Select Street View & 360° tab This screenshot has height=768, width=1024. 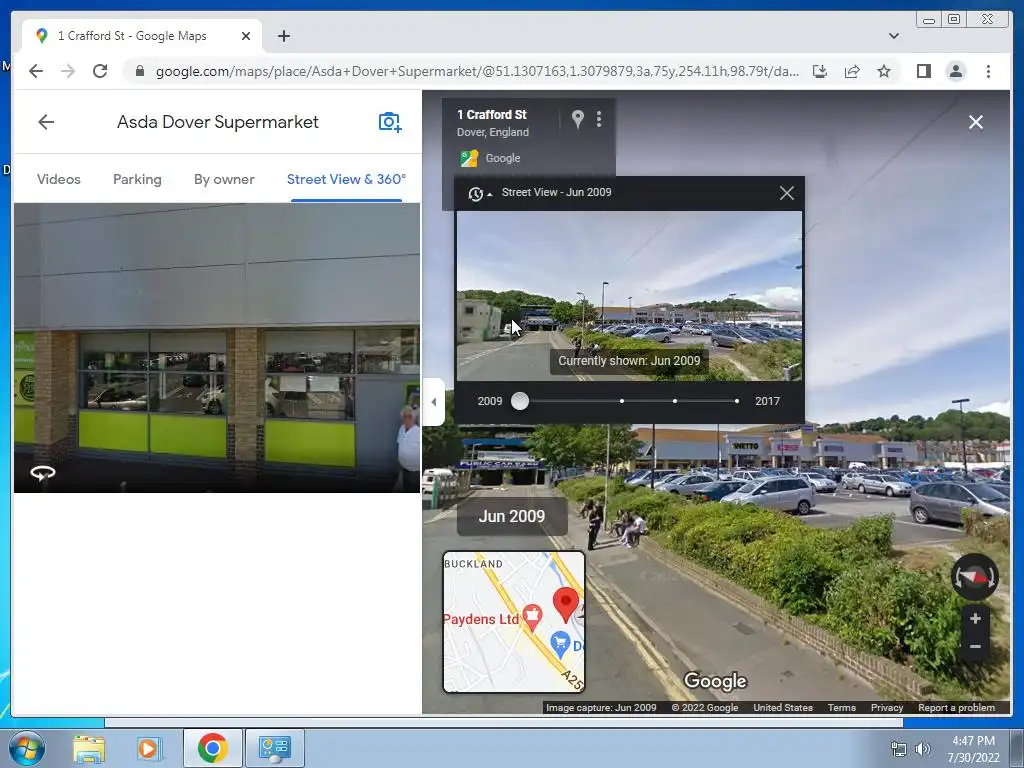pos(346,179)
